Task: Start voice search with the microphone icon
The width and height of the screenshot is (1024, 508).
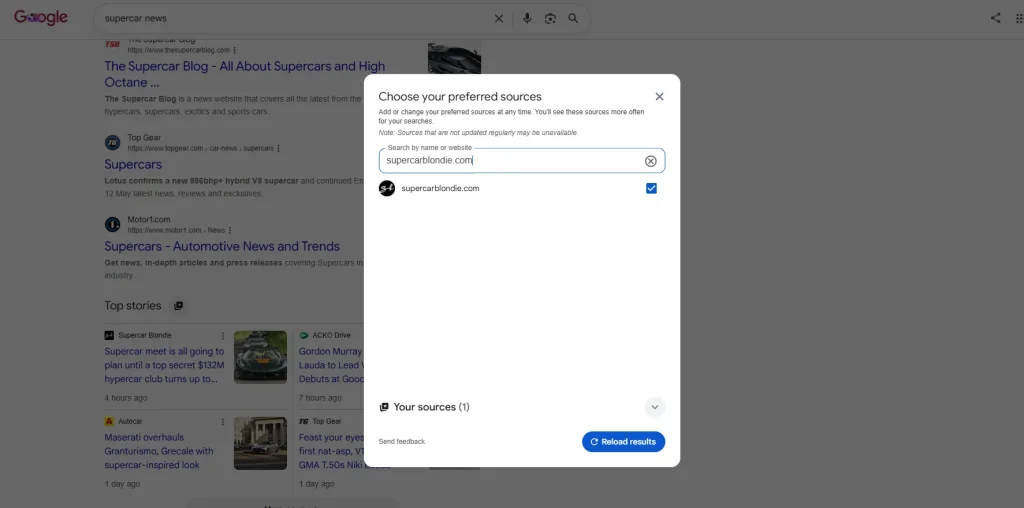Action: [x=527, y=18]
